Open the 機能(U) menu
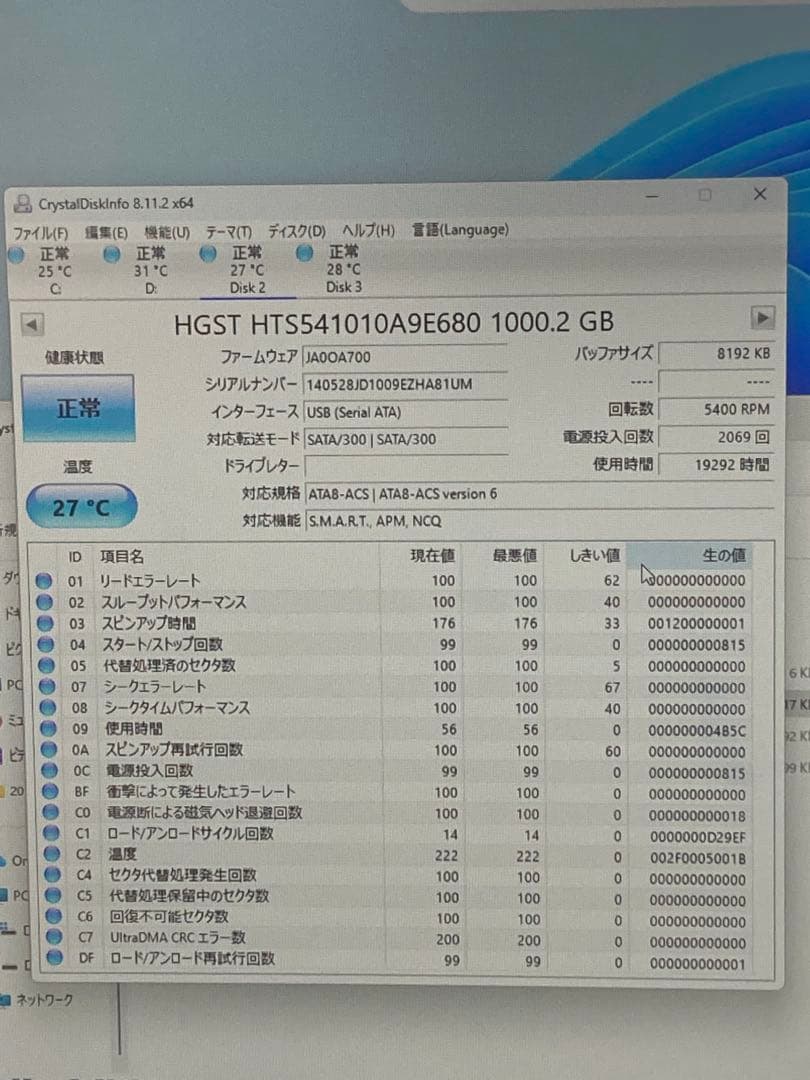This screenshot has width=810, height=1080. (x=166, y=230)
